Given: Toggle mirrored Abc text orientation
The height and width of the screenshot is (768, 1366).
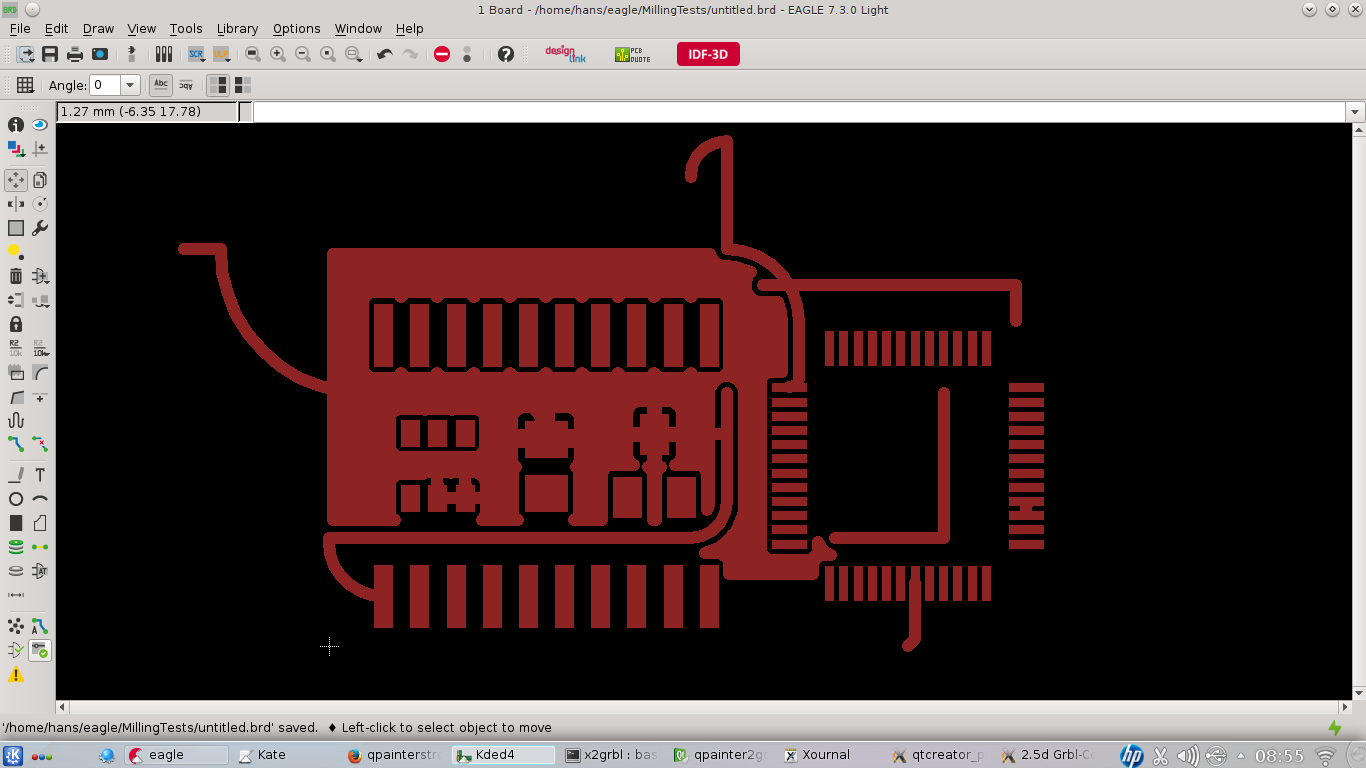Looking at the screenshot, I should [186, 85].
